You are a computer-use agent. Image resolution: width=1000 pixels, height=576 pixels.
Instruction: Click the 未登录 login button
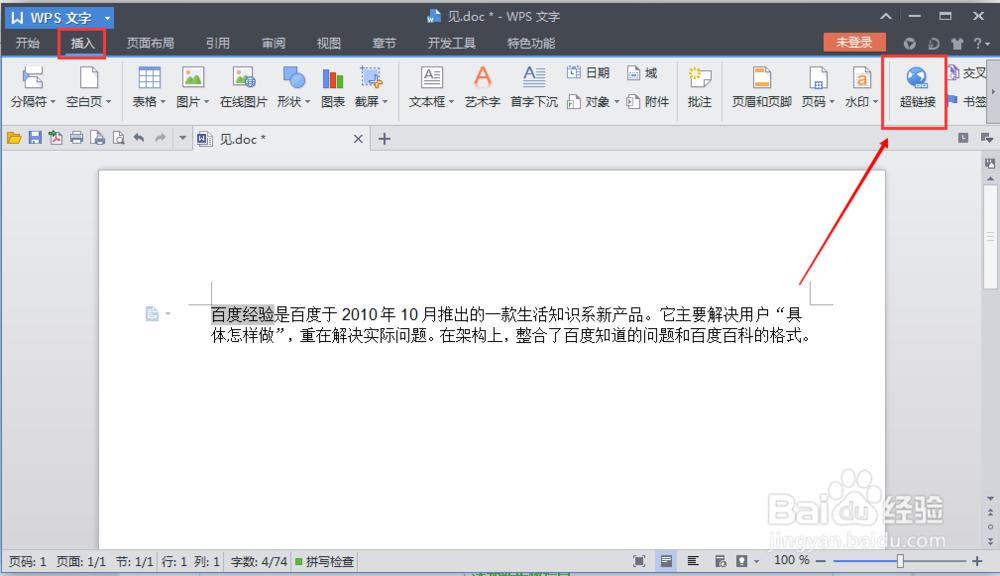point(853,42)
